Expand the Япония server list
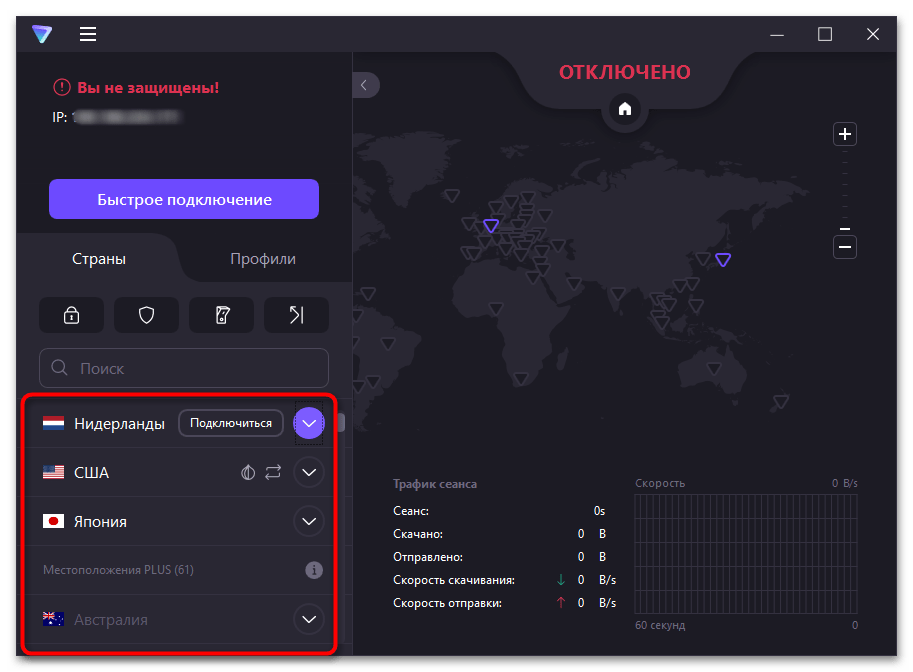Image resolution: width=913 pixels, height=672 pixels. point(309,521)
